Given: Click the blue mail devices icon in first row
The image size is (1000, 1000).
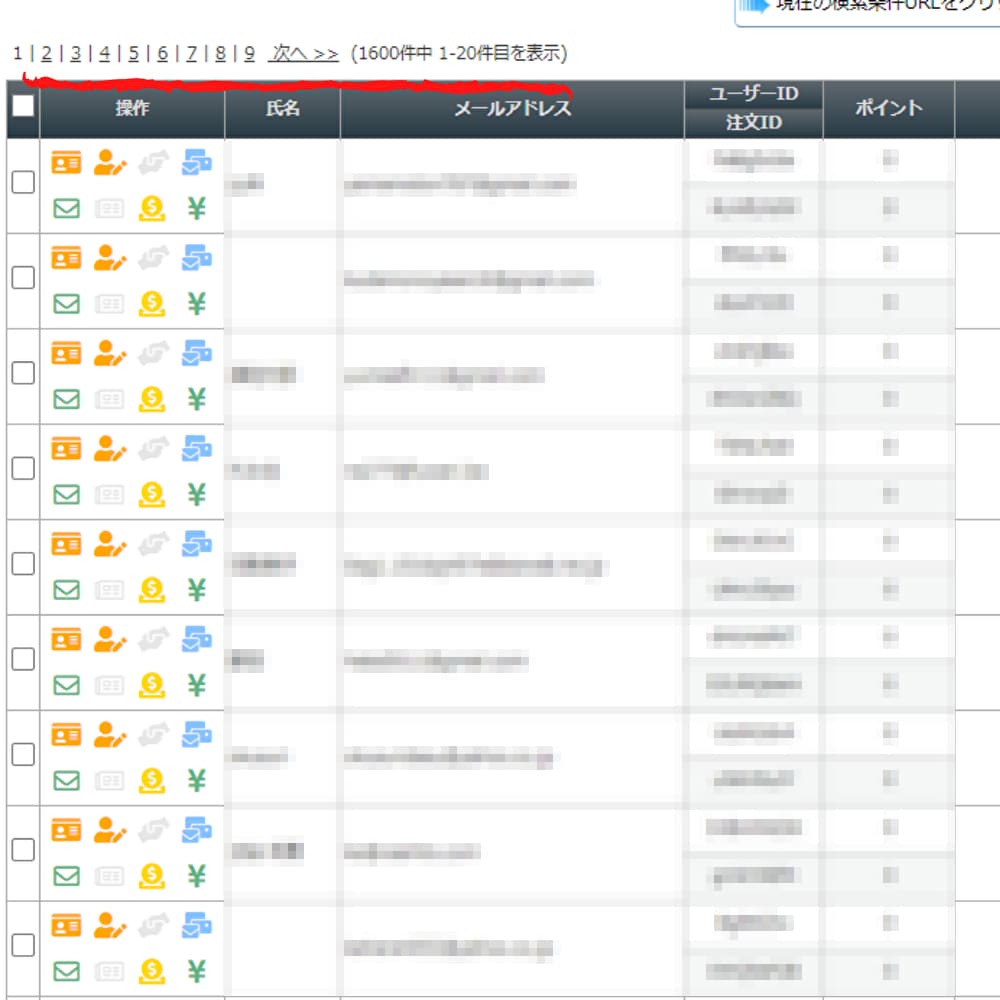Looking at the screenshot, I should point(196,163).
